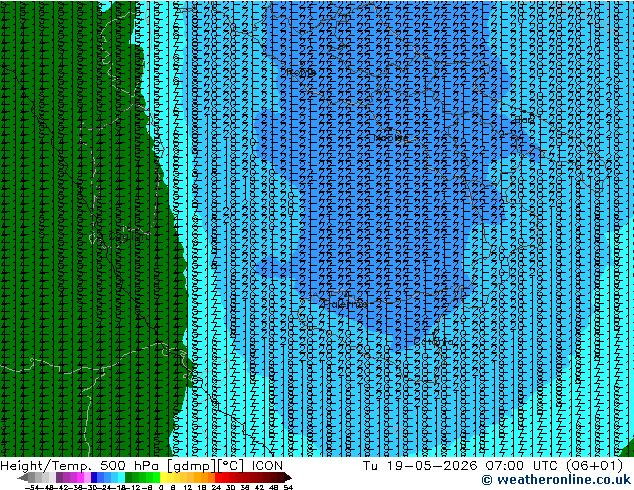Click the '(06+01)' forecast run label
The height and width of the screenshot is (490, 634).
[x=594, y=466]
